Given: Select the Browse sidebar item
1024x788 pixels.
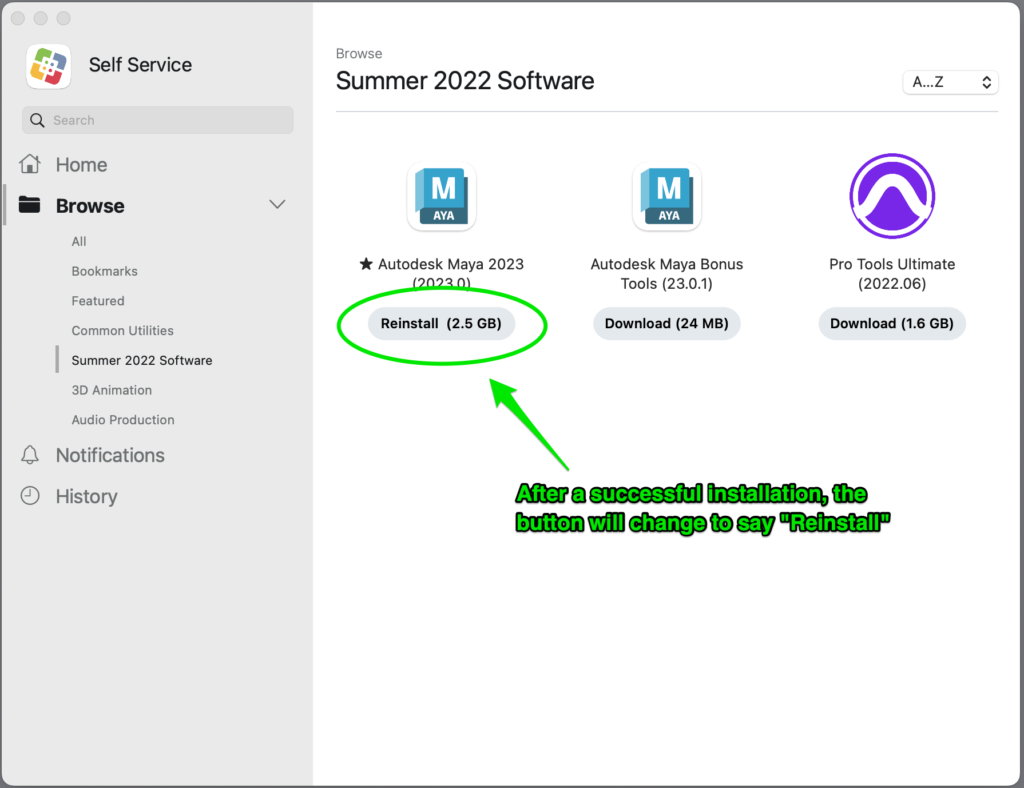Looking at the screenshot, I should (x=90, y=206).
